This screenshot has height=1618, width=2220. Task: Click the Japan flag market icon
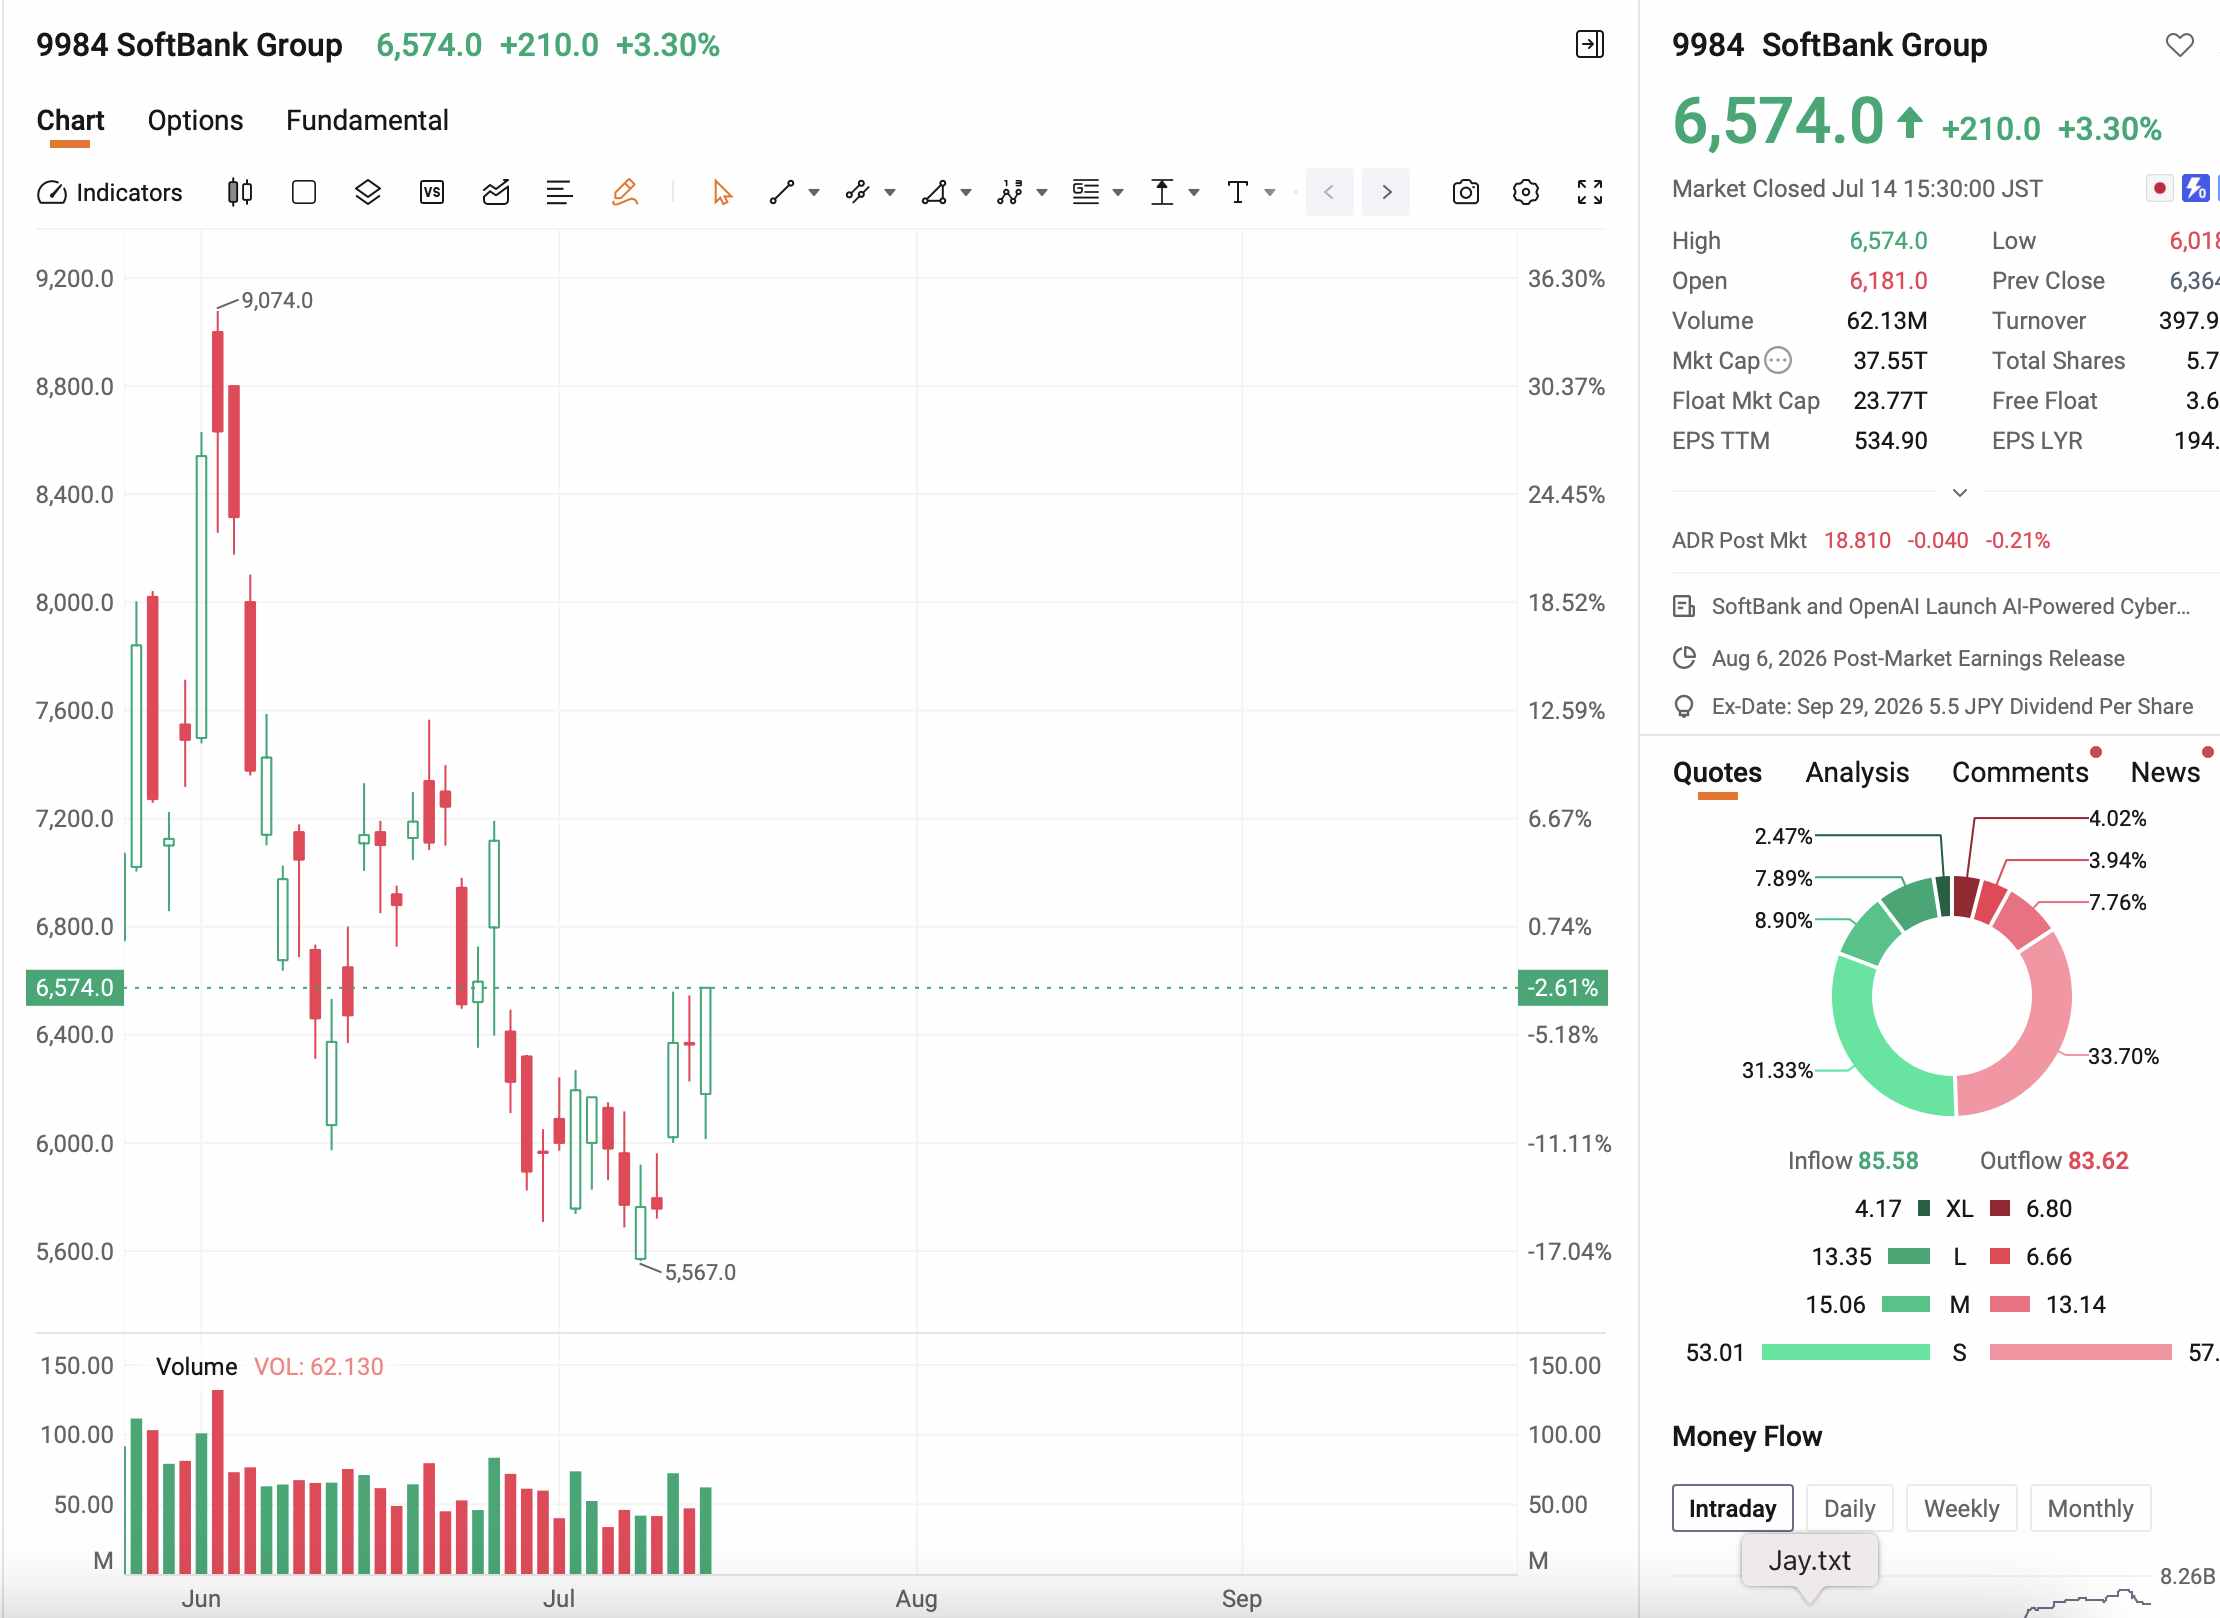pyautogui.click(x=2160, y=188)
